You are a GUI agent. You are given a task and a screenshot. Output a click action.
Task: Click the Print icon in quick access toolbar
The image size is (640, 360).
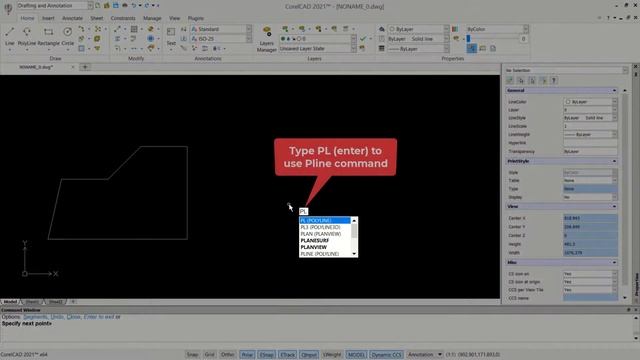124,6
